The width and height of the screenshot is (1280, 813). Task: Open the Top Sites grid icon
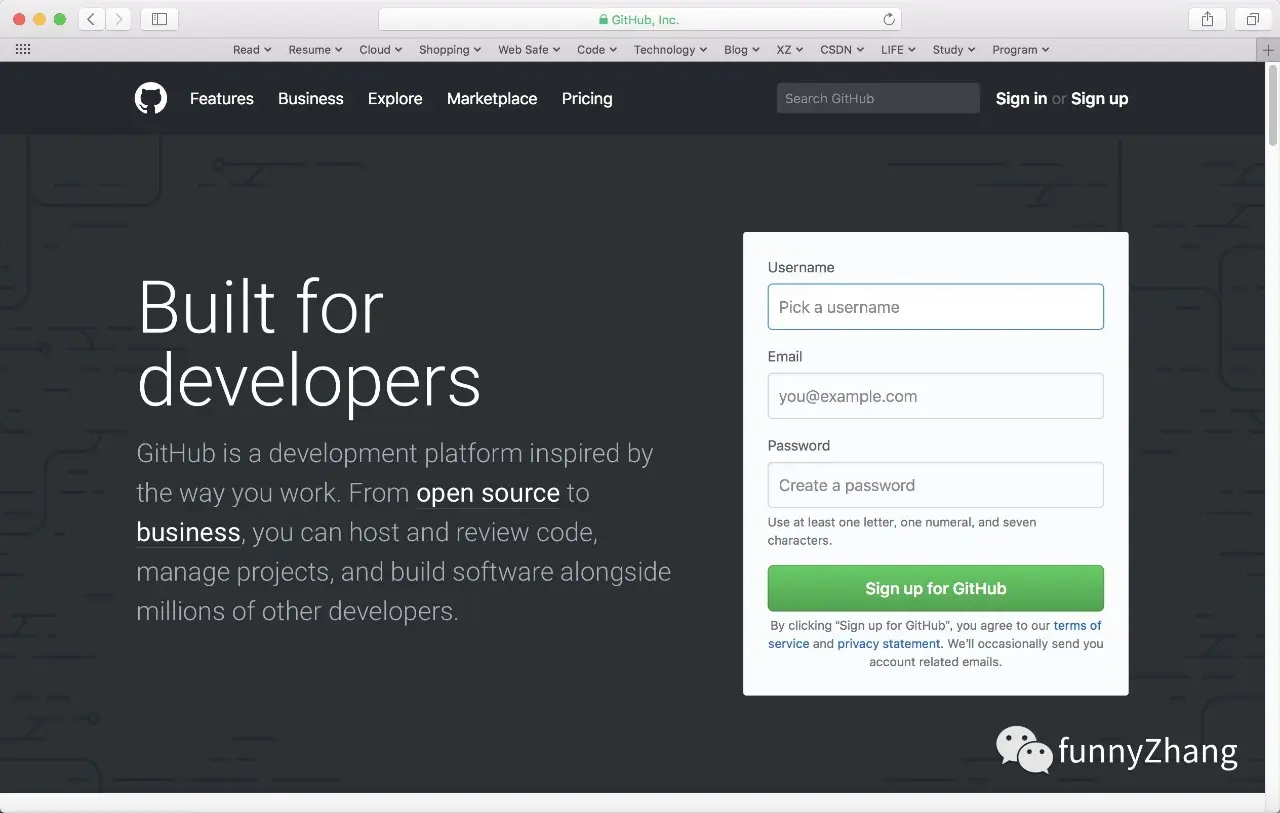pyautogui.click(x=23, y=49)
